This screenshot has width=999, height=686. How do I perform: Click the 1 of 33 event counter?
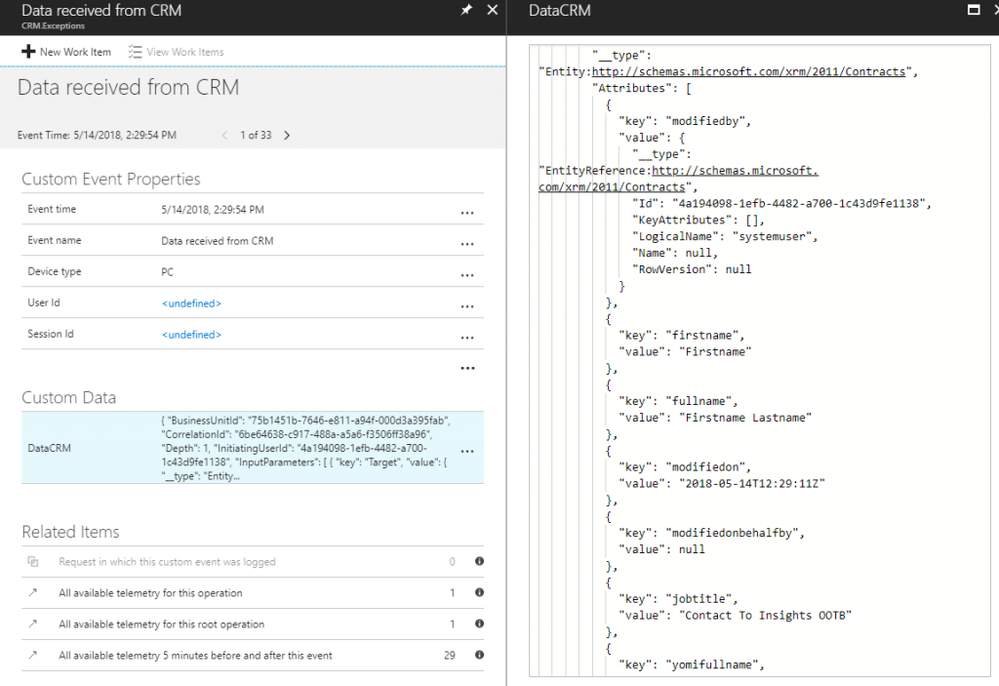(255, 135)
